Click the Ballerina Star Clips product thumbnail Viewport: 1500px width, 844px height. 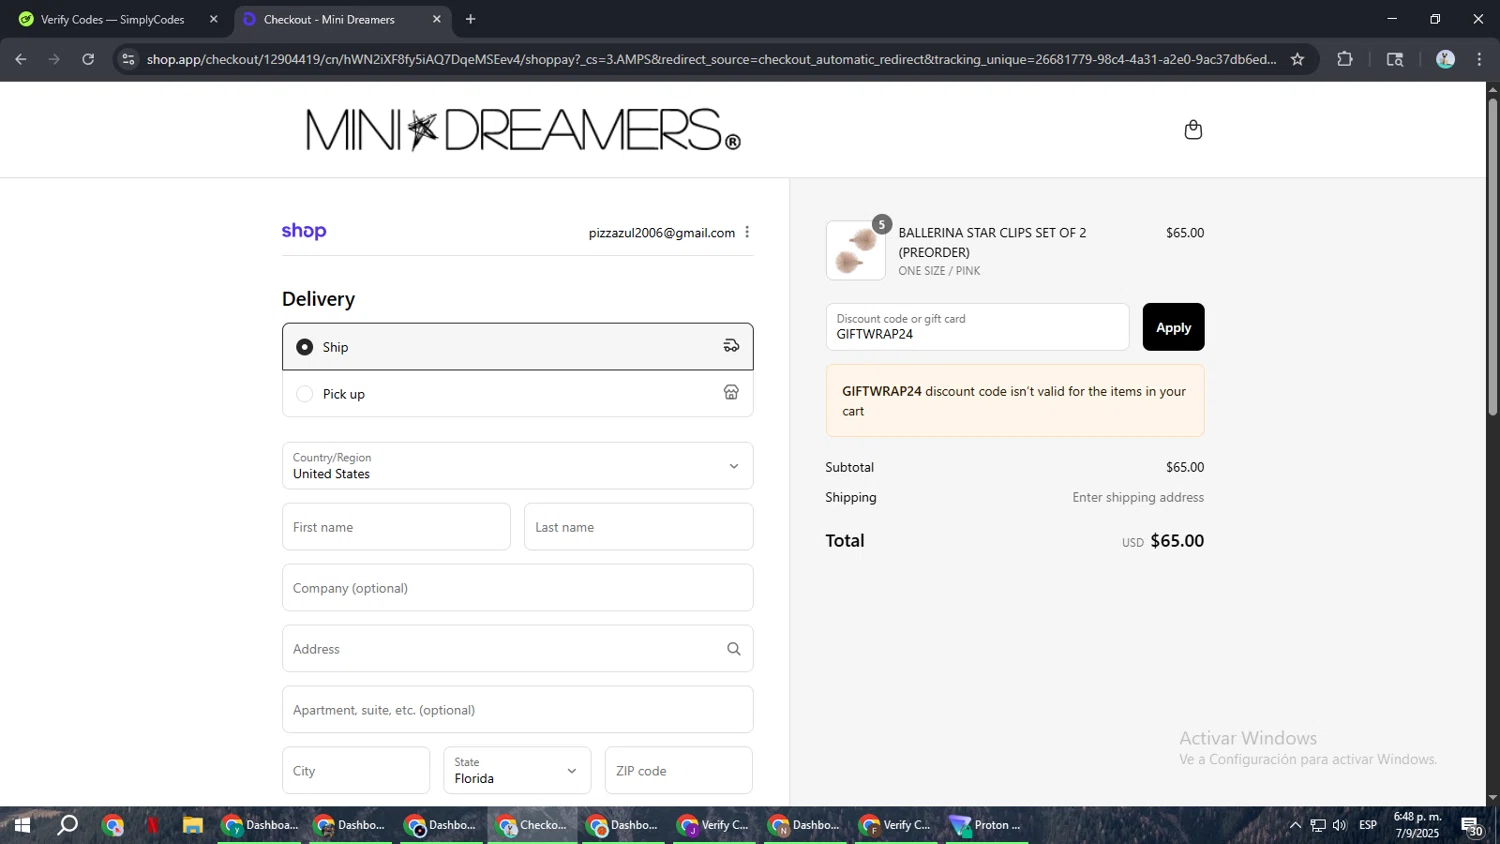[855, 250]
